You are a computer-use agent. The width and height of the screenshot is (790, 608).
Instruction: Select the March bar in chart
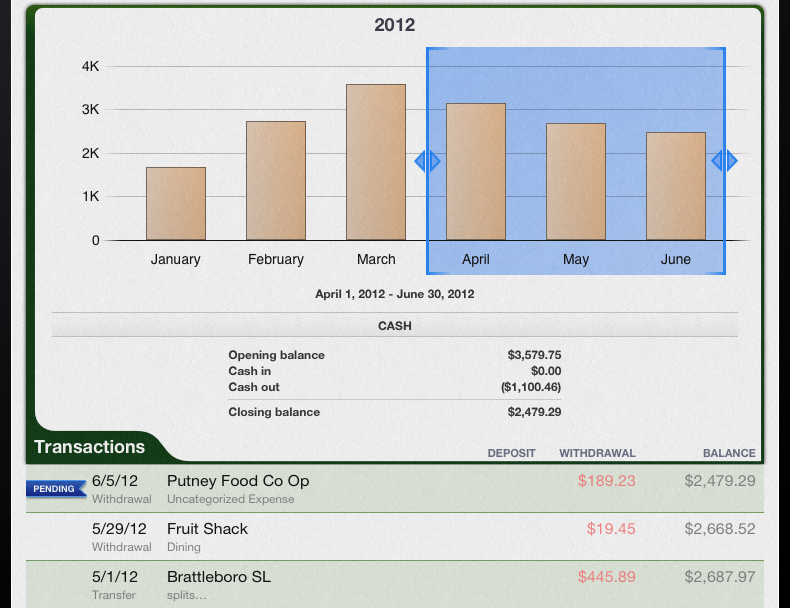click(x=376, y=162)
